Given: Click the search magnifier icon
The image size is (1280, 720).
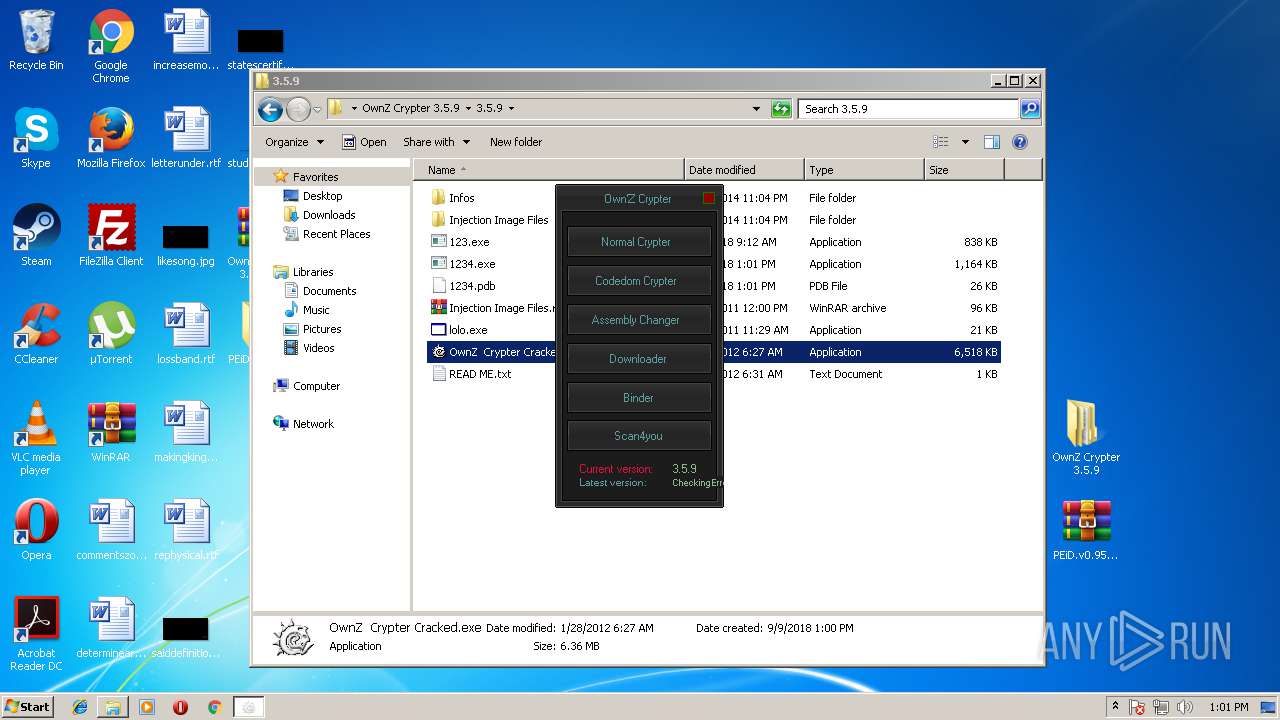Looking at the screenshot, I should point(1030,109).
